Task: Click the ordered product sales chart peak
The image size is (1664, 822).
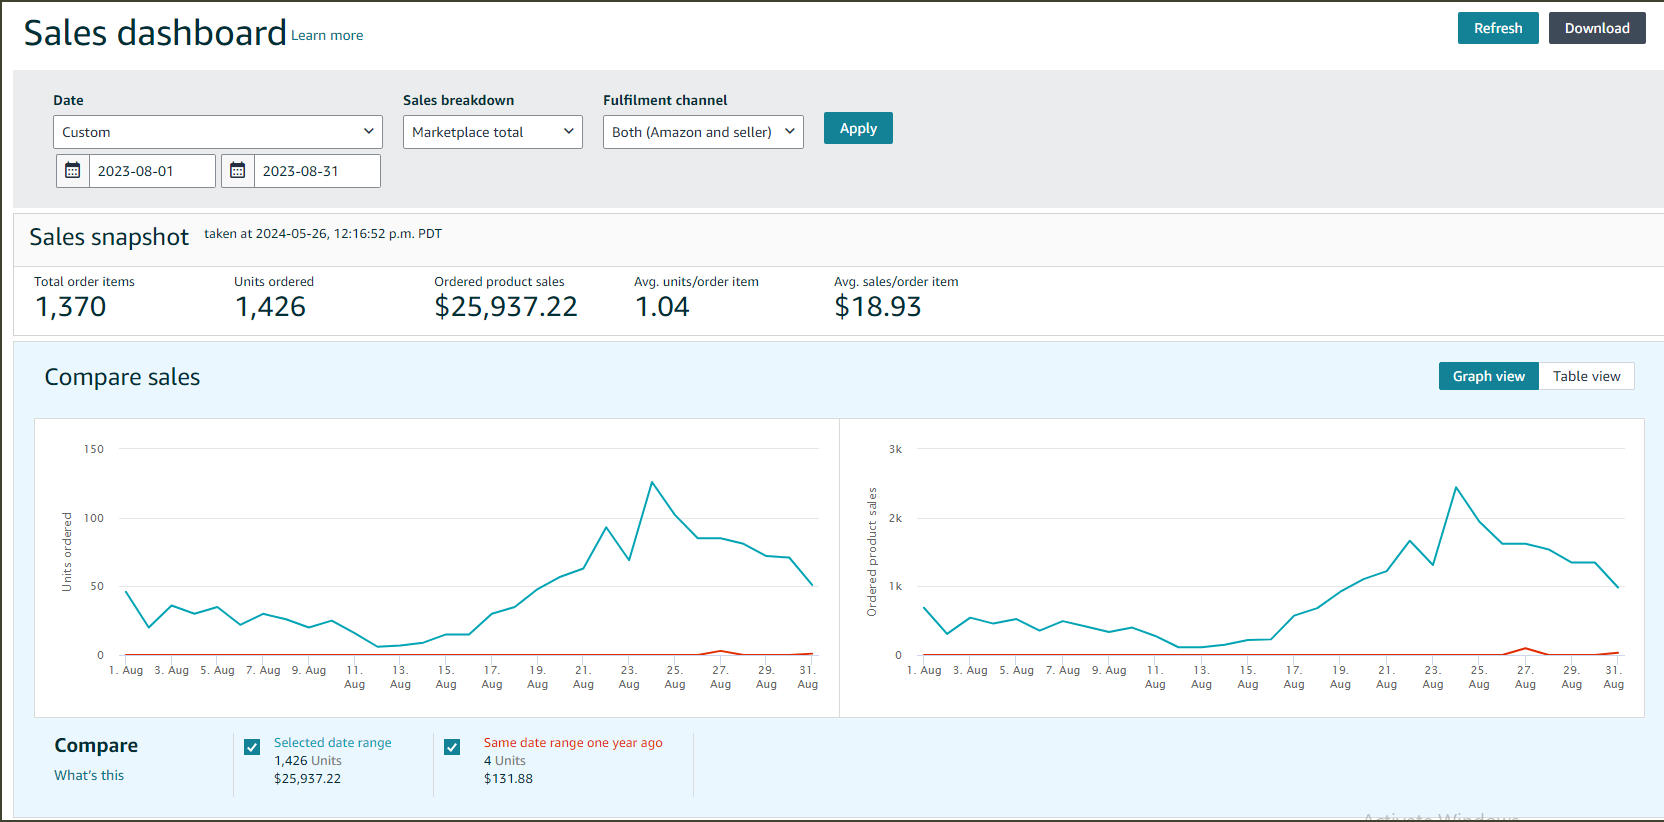Action: click(x=1456, y=487)
